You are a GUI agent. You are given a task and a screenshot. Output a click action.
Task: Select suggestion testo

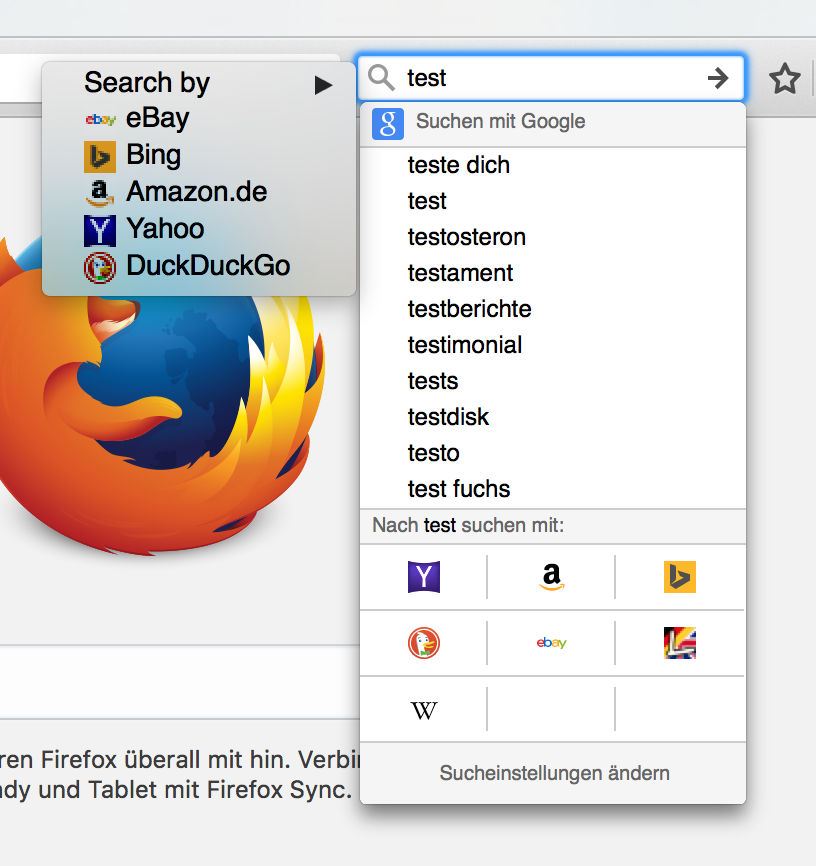click(x=552, y=453)
